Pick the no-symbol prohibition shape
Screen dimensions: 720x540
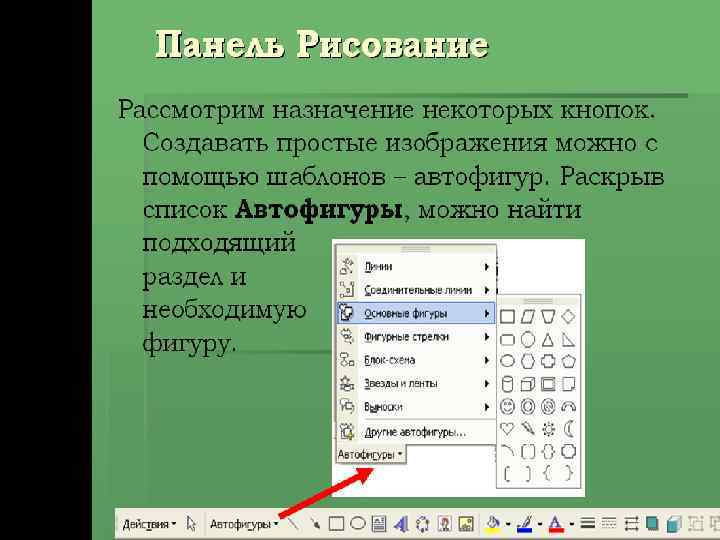pyautogui.click(x=548, y=406)
